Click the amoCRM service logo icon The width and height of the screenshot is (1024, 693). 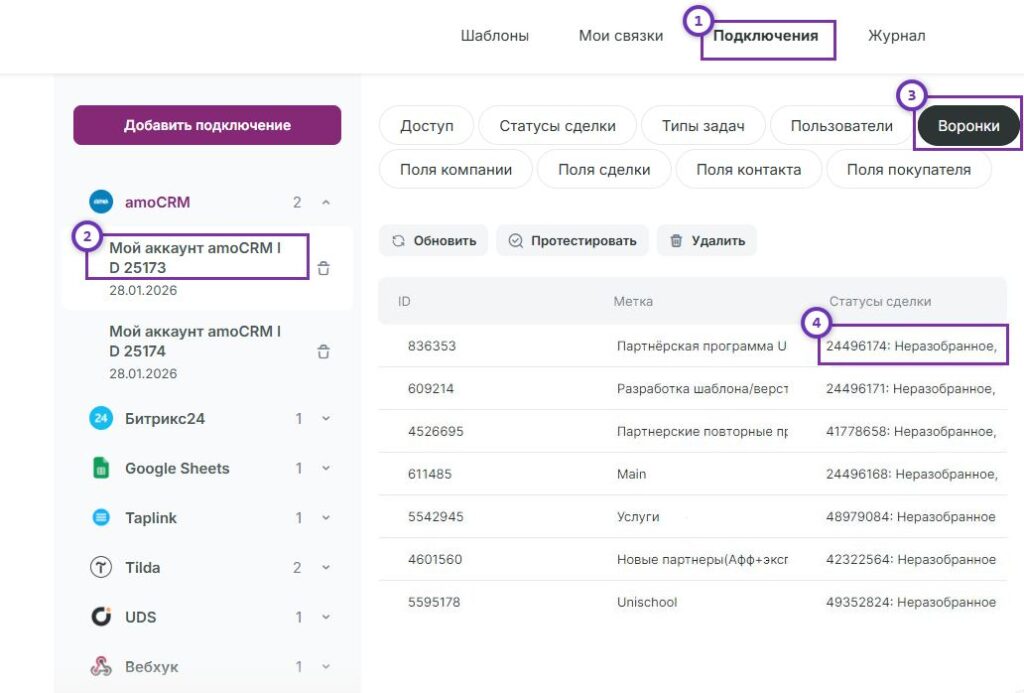click(101, 202)
